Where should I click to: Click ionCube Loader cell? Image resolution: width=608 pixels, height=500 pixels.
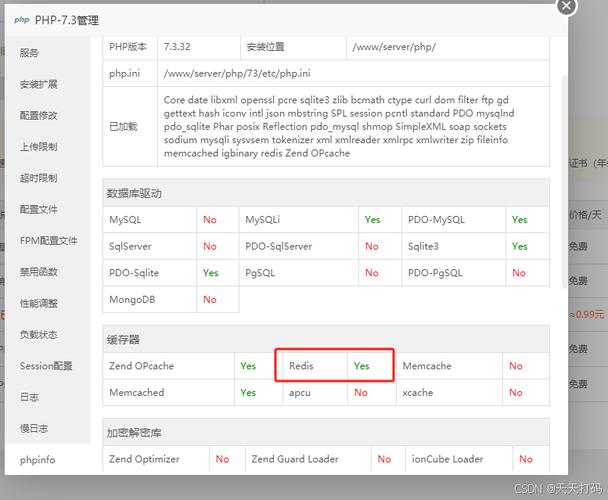coord(459,459)
